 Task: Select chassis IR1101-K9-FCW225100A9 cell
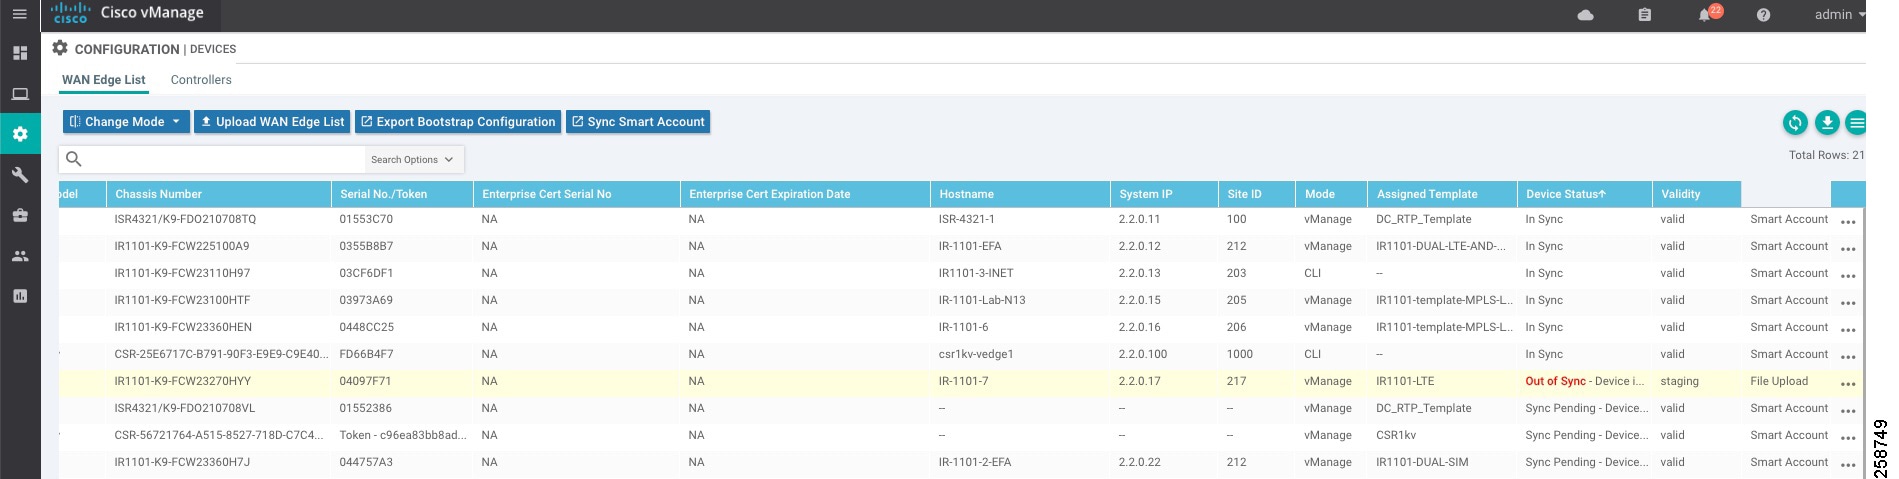pyautogui.click(x=182, y=246)
